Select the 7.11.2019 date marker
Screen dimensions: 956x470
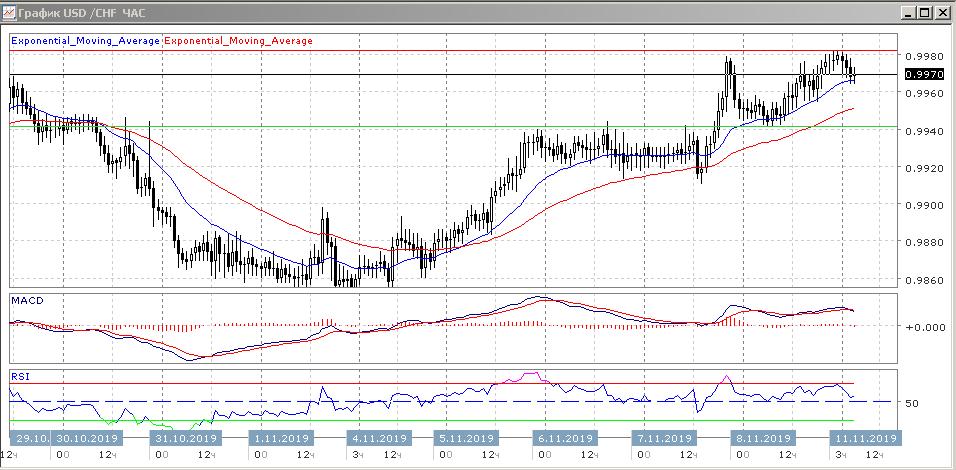(x=663, y=438)
